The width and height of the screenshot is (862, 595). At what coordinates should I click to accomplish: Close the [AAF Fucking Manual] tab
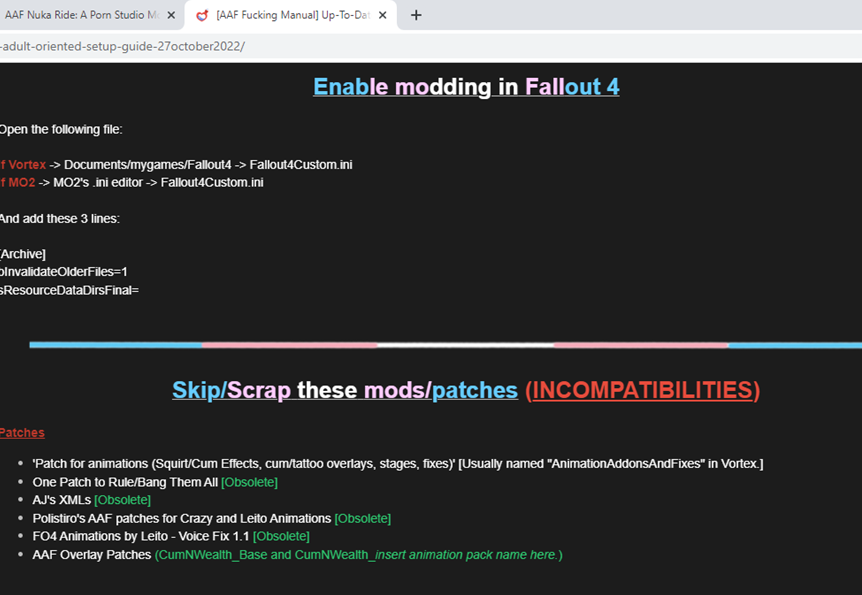382,16
